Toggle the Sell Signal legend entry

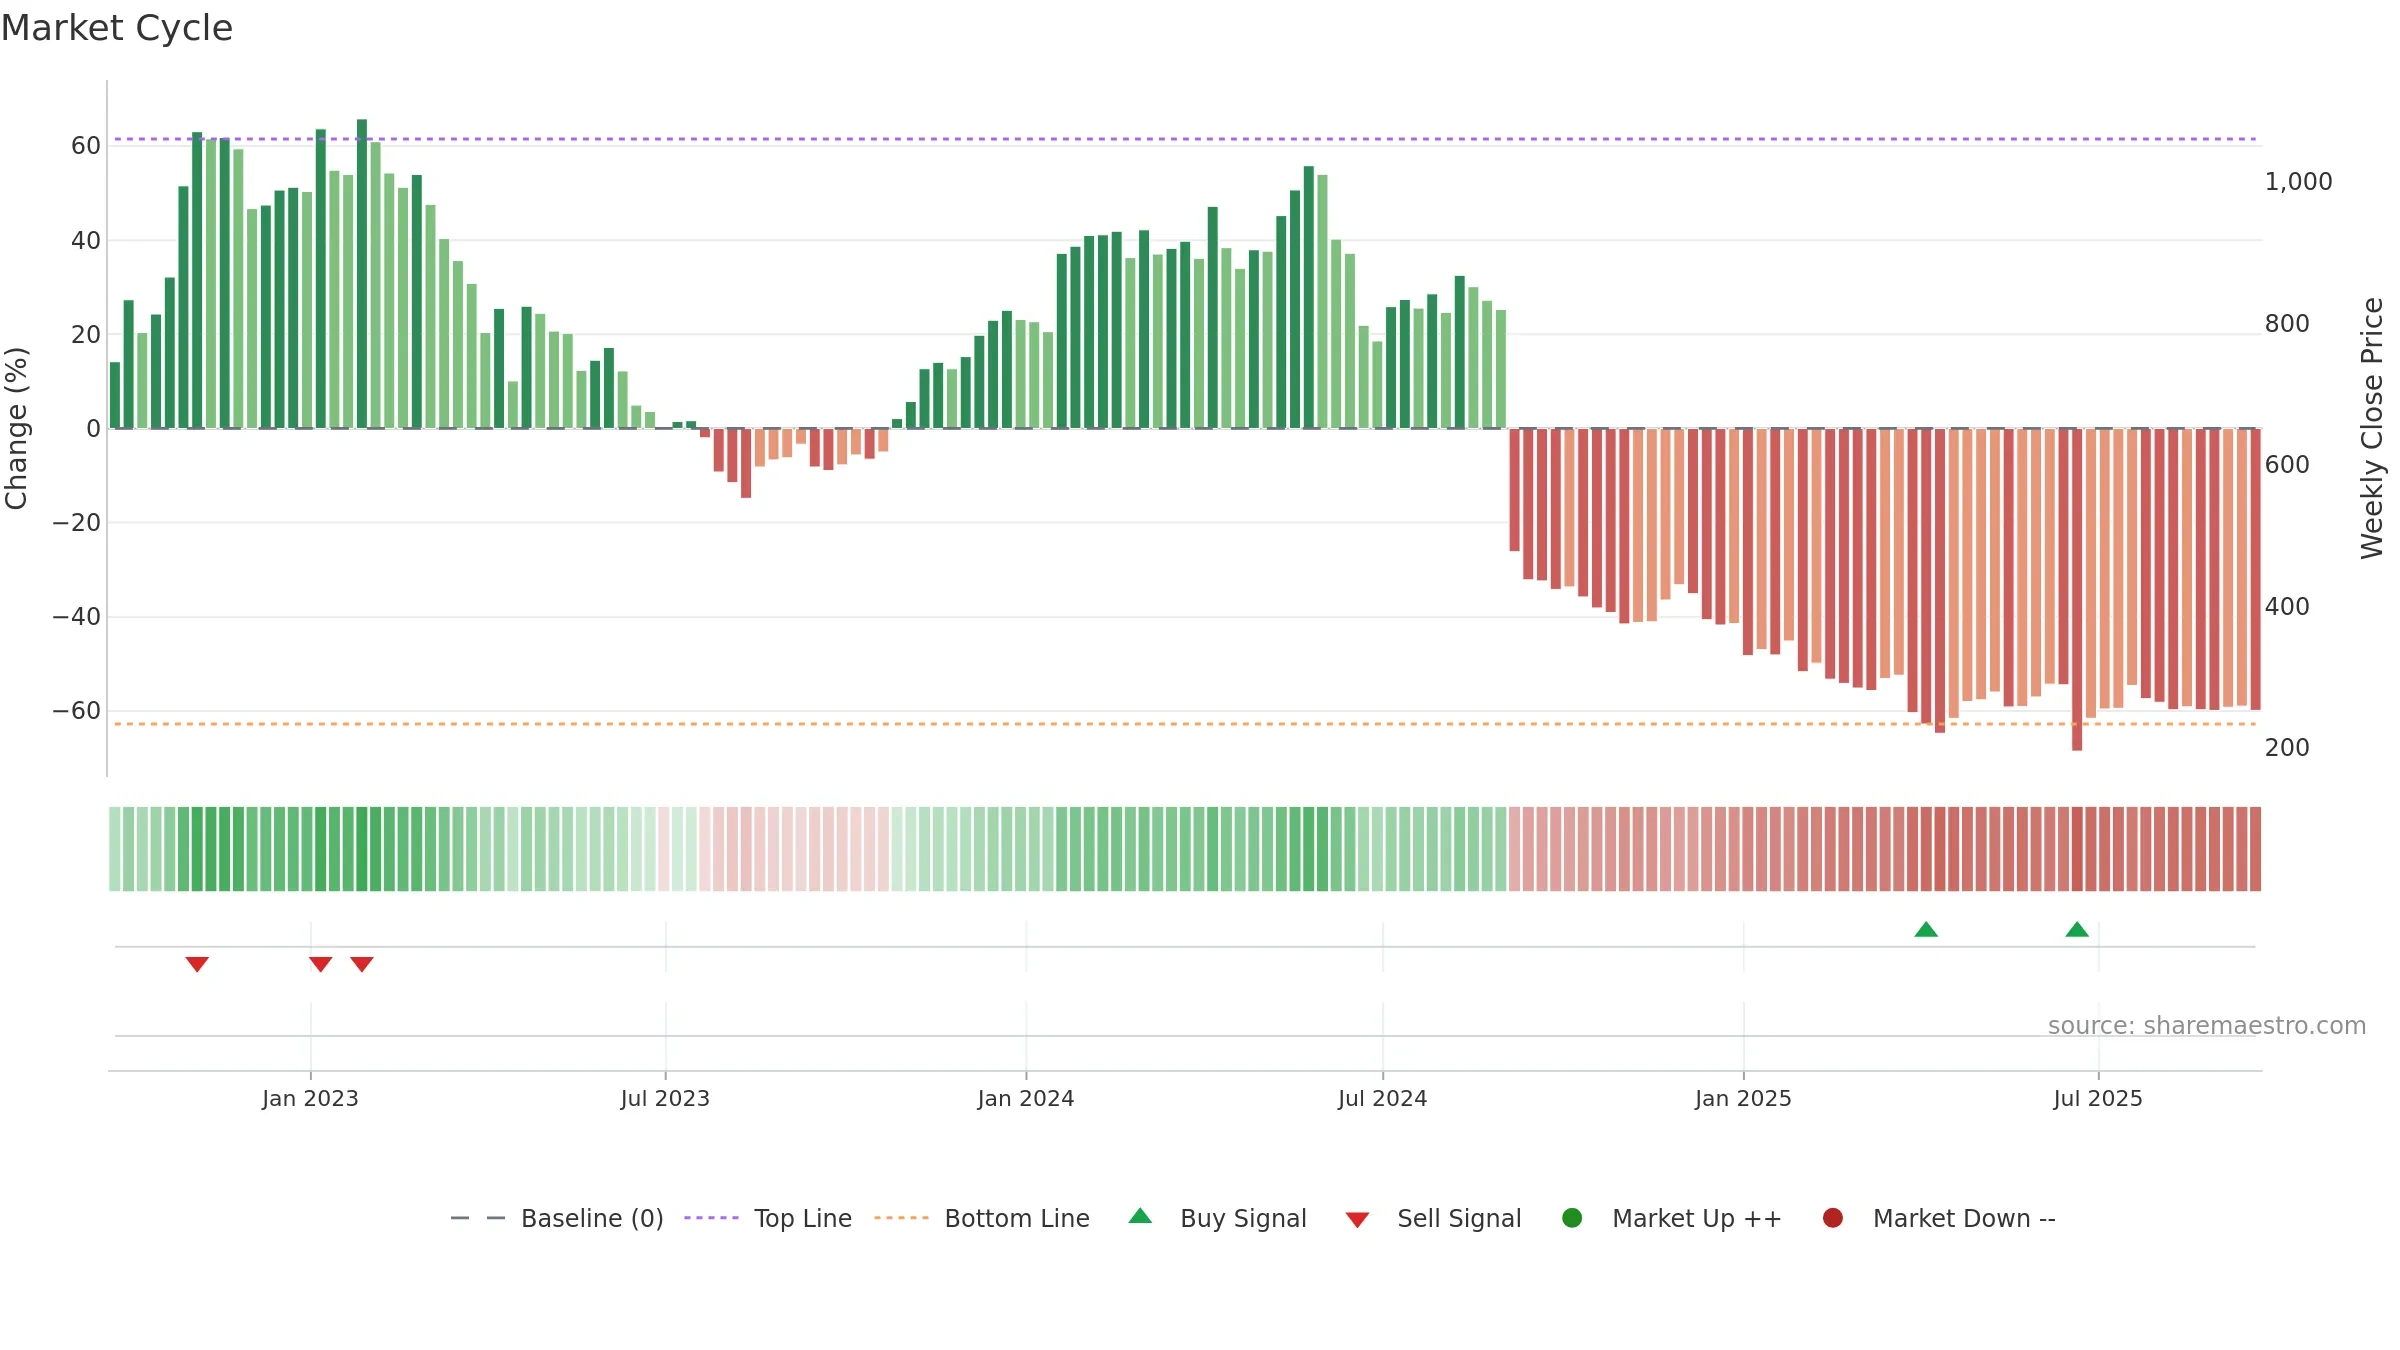click(1433, 1218)
